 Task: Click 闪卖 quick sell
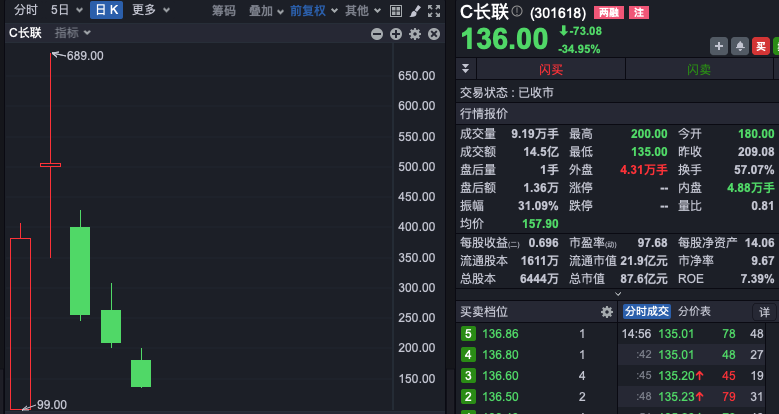point(699,69)
